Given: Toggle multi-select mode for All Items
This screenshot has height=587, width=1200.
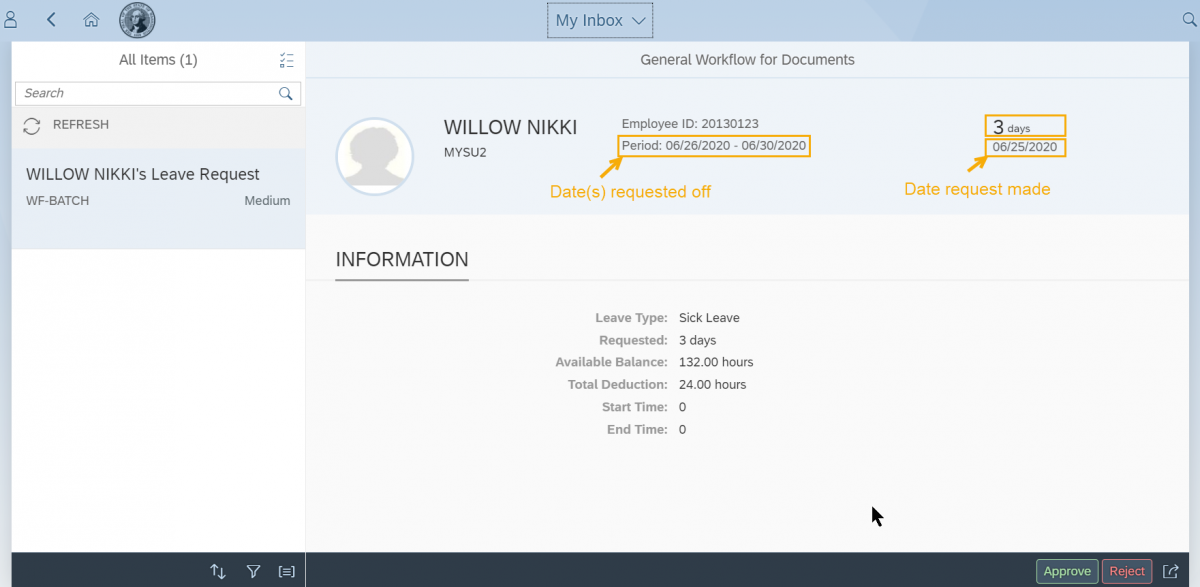Looking at the screenshot, I should tap(287, 60).
